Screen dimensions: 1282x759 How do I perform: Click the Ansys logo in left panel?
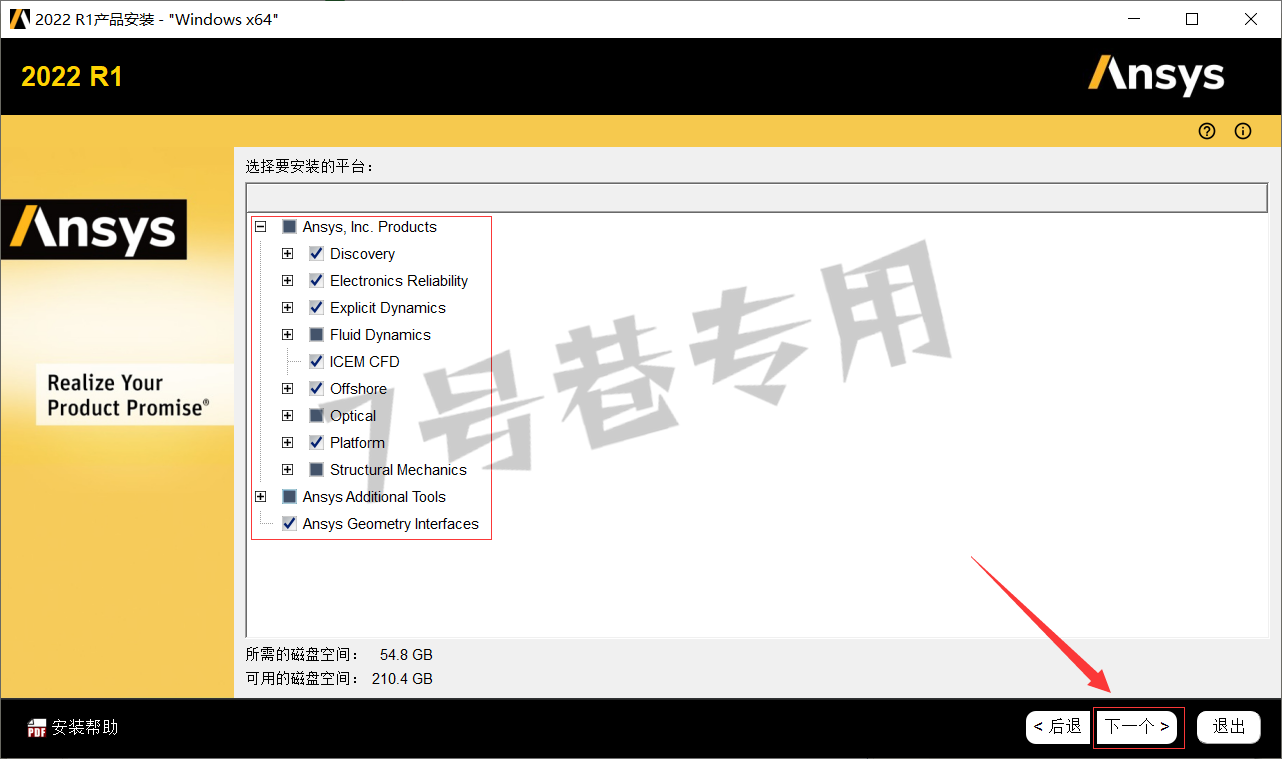(x=94, y=230)
